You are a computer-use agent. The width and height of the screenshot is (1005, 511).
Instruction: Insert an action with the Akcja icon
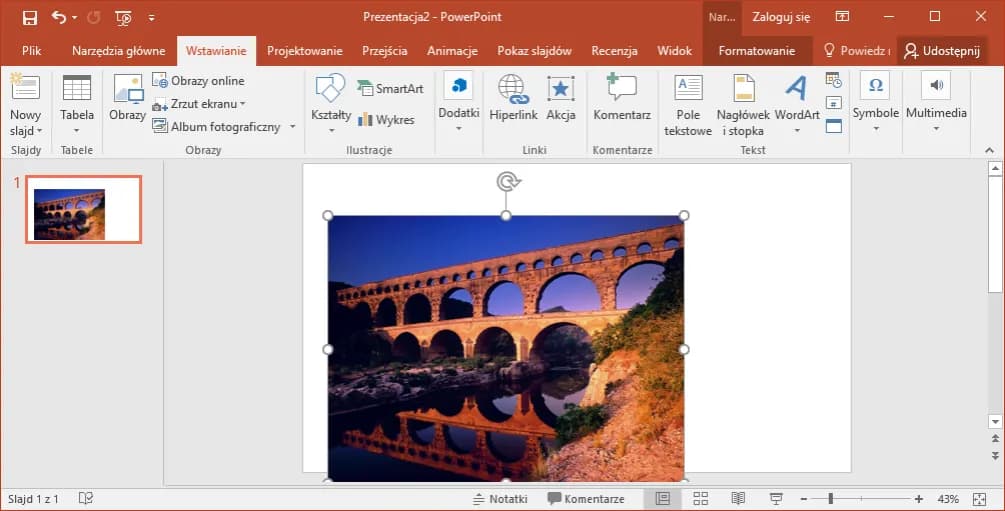(560, 91)
